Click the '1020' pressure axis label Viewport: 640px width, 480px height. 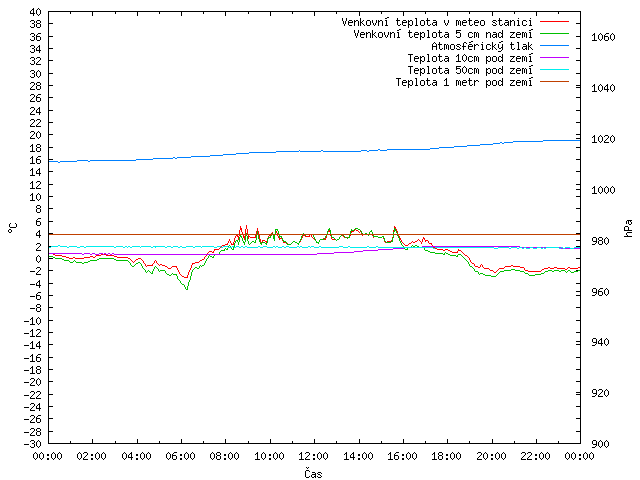603,139
